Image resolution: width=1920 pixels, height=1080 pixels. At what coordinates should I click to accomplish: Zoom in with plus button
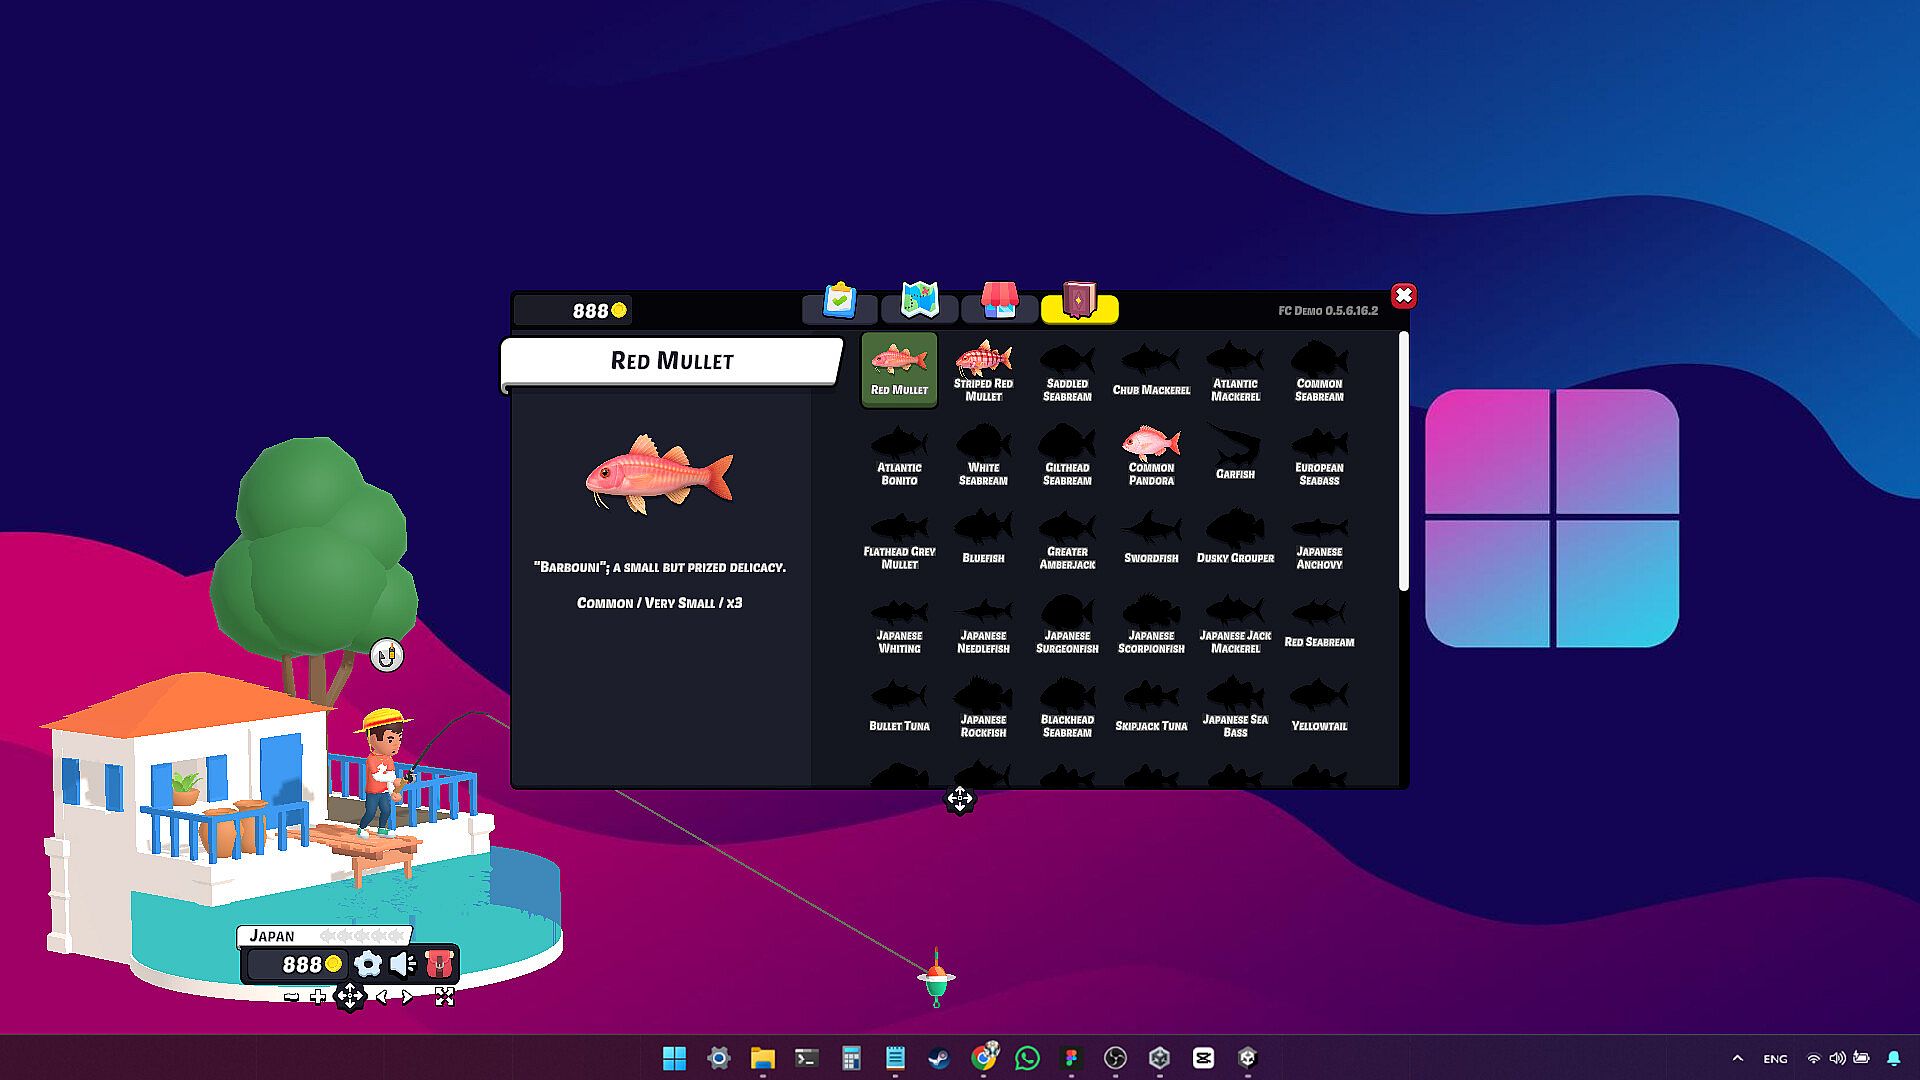[x=318, y=997]
